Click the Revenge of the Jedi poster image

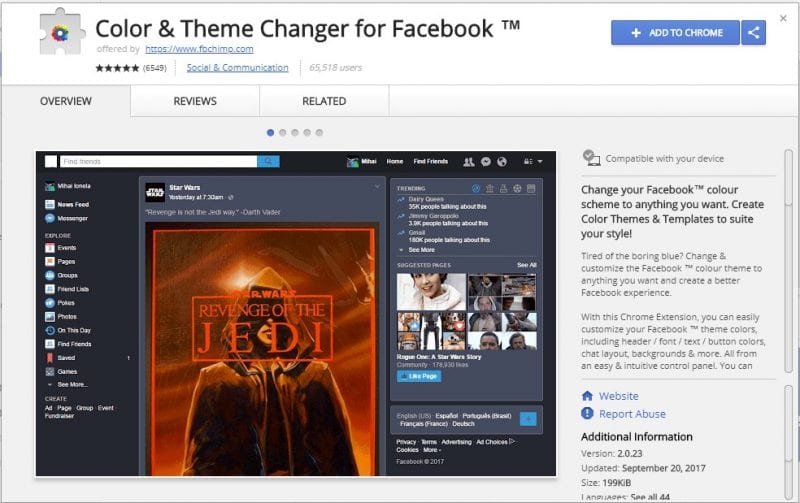pos(262,340)
